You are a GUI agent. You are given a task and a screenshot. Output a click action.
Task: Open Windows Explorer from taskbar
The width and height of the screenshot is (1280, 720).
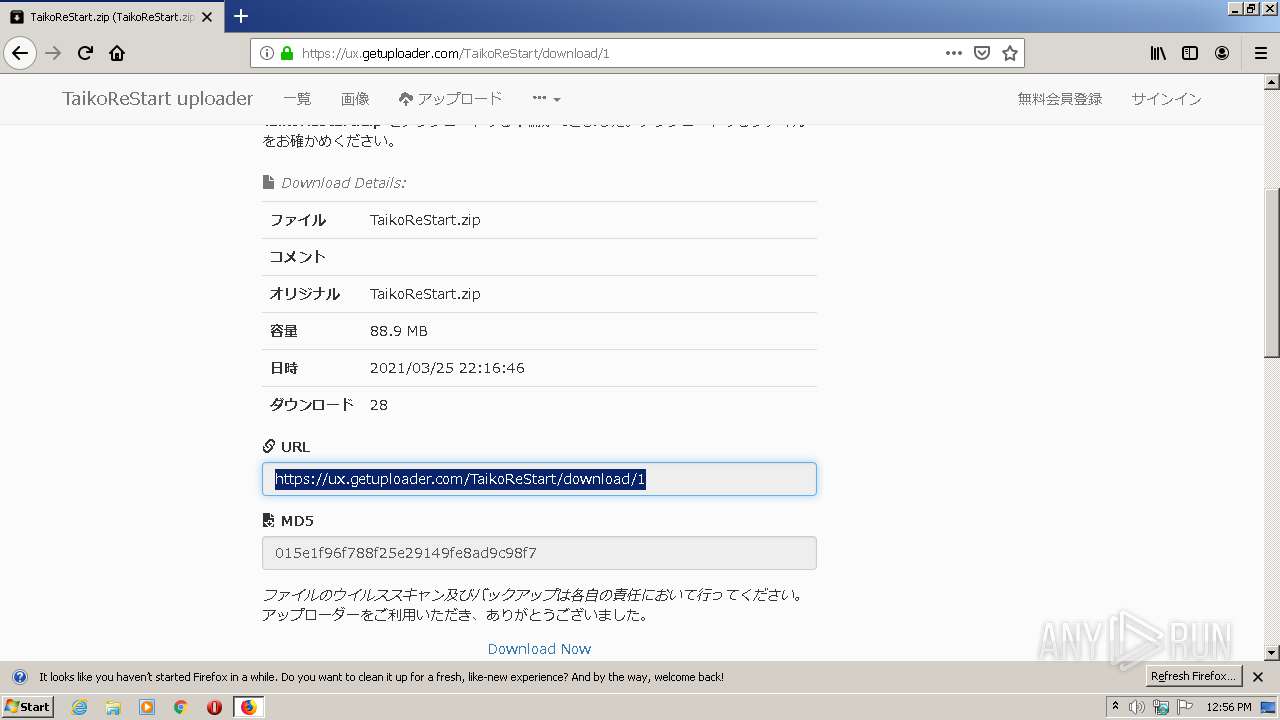point(113,707)
